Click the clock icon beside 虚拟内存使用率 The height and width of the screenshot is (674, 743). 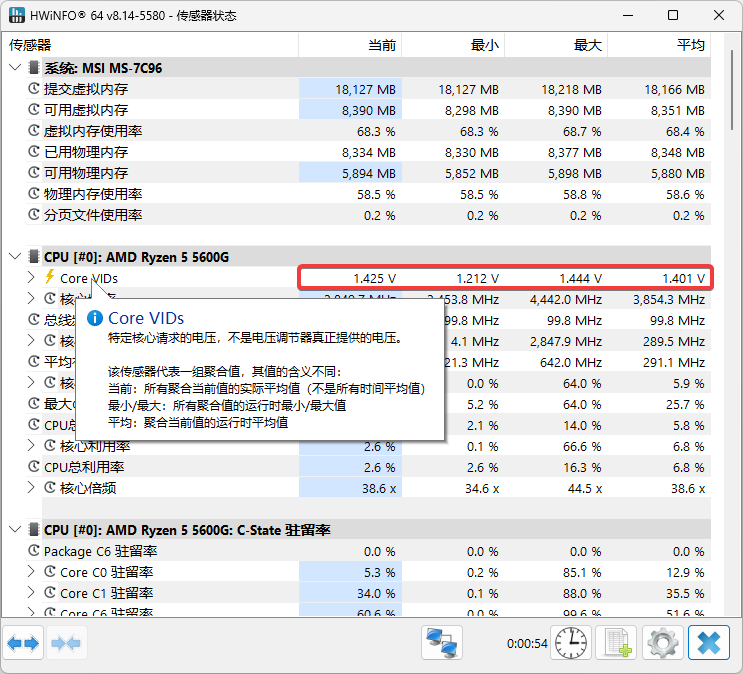pyautogui.click(x=34, y=130)
